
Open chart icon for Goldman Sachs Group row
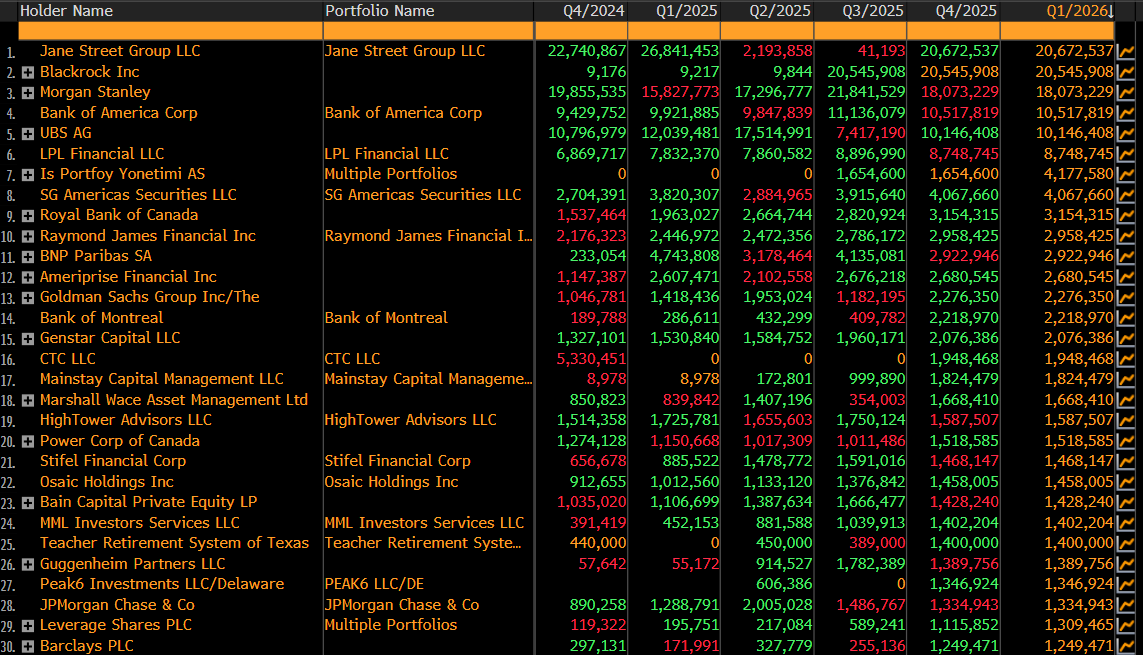[x=1126, y=297]
